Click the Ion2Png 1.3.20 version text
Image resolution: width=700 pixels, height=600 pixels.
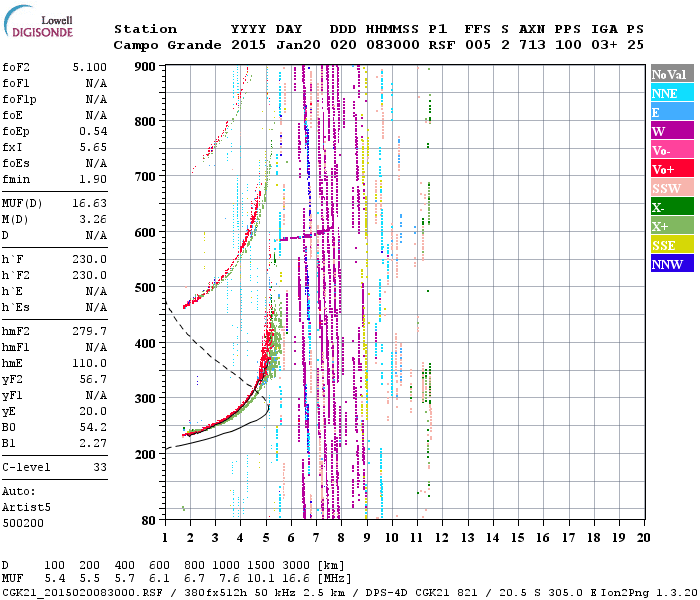point(649,592)
